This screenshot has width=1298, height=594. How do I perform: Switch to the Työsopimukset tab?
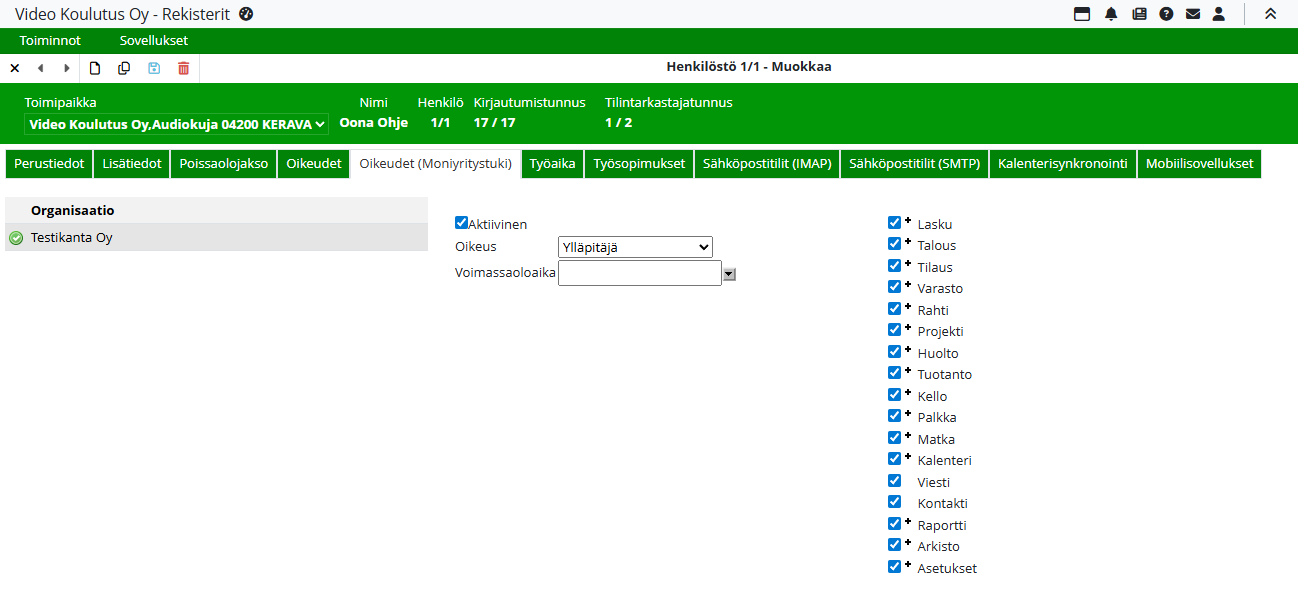coord(639,164)
